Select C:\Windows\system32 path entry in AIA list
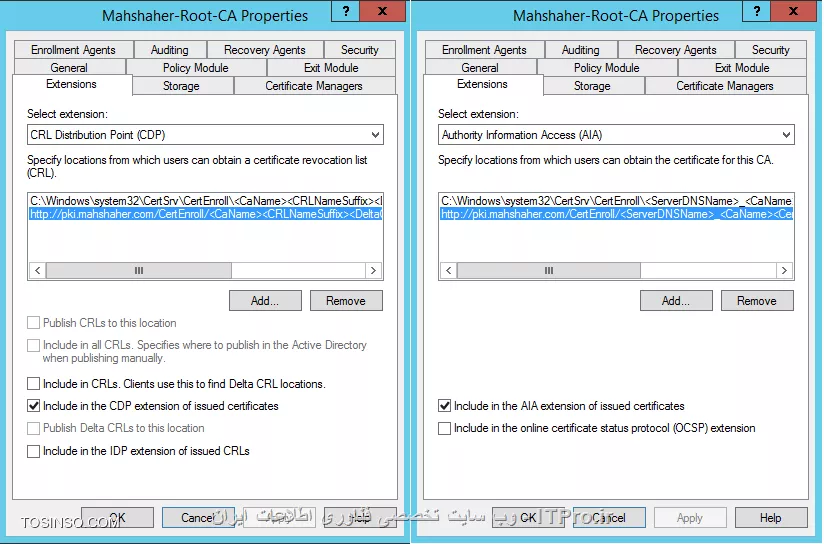Image resolution: width=824 pixels, height=544 pixels. pyautogui.click(x=616, y=201)
